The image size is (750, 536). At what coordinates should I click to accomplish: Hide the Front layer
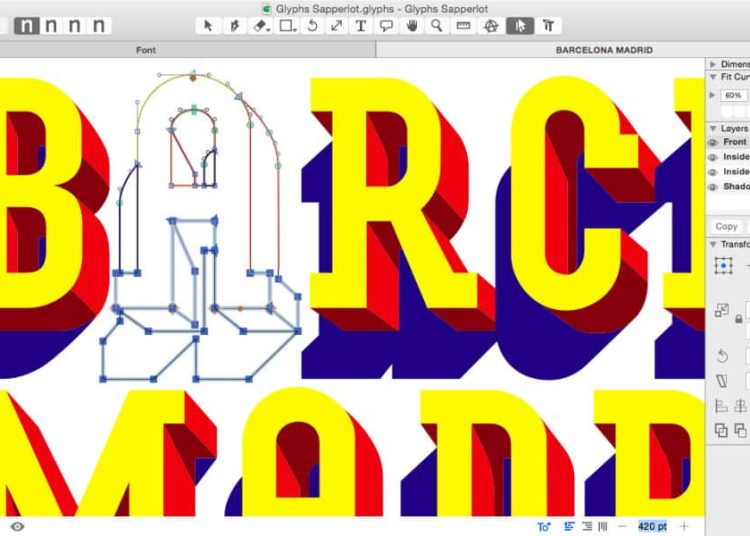tap(713, 142)
